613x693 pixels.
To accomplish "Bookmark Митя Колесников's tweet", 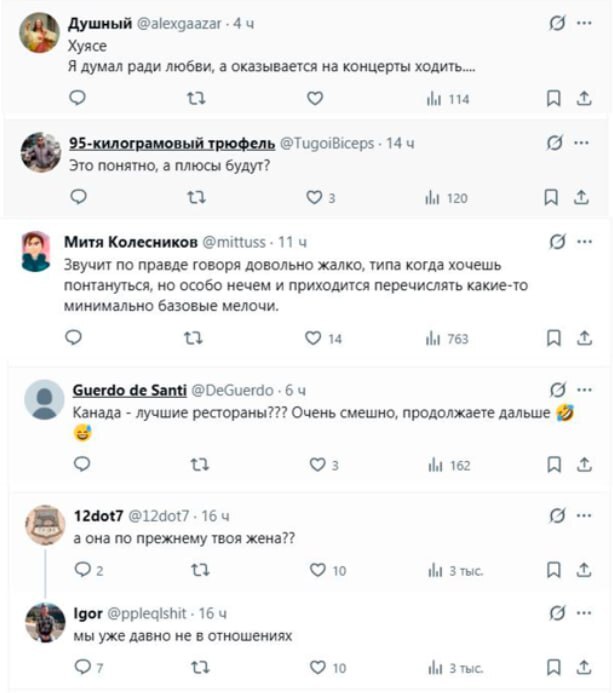I will 551,338.
